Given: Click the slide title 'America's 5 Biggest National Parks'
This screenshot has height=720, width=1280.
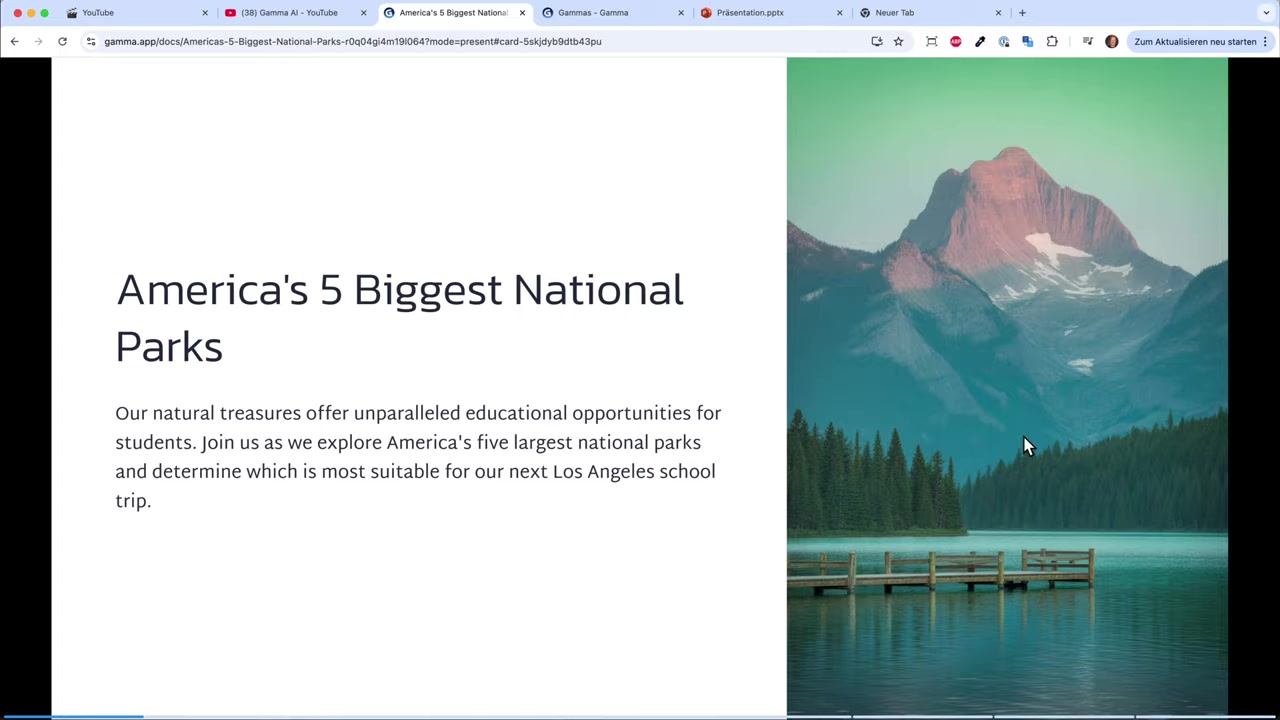Looking at the screenshot, I should click(x=400, y=318).
